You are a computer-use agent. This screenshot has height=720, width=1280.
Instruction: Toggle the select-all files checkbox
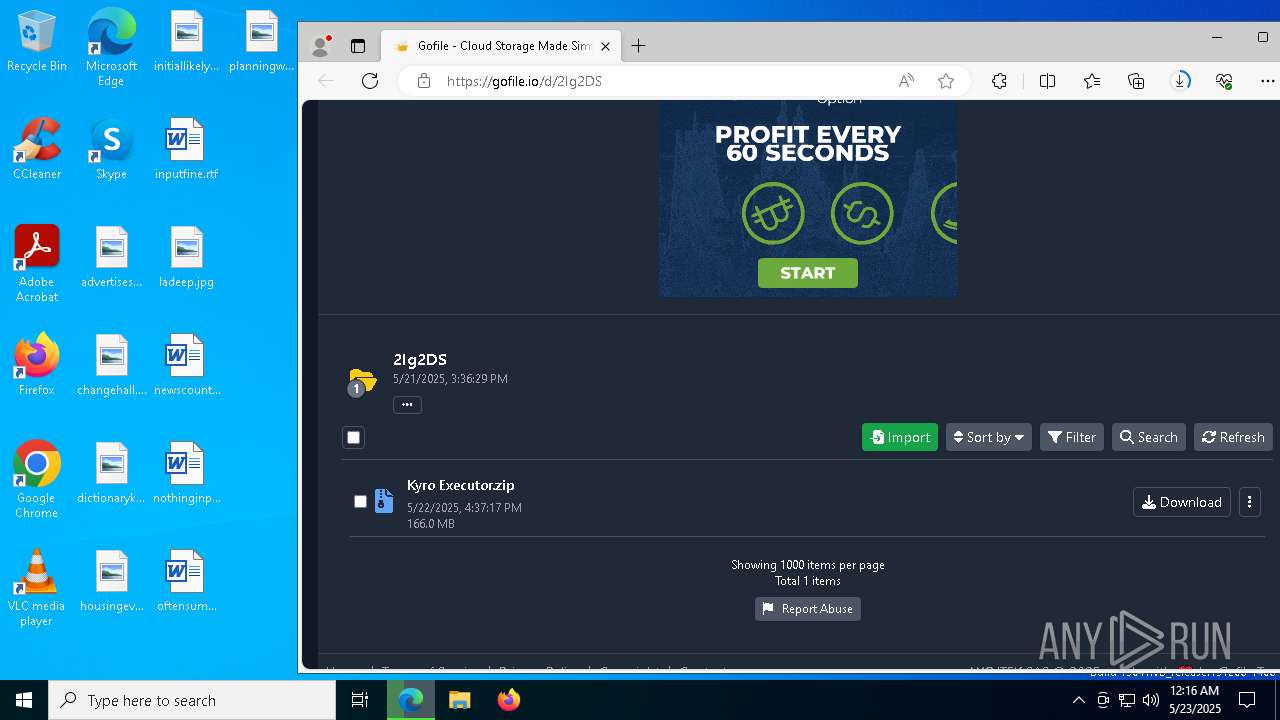pos(353,437)
